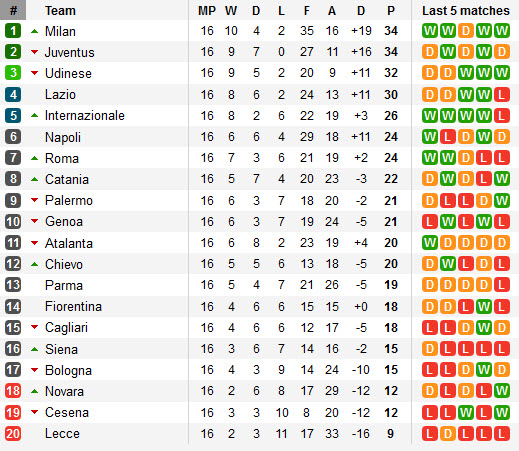Click the red rank 20 badge

[13, 434]
